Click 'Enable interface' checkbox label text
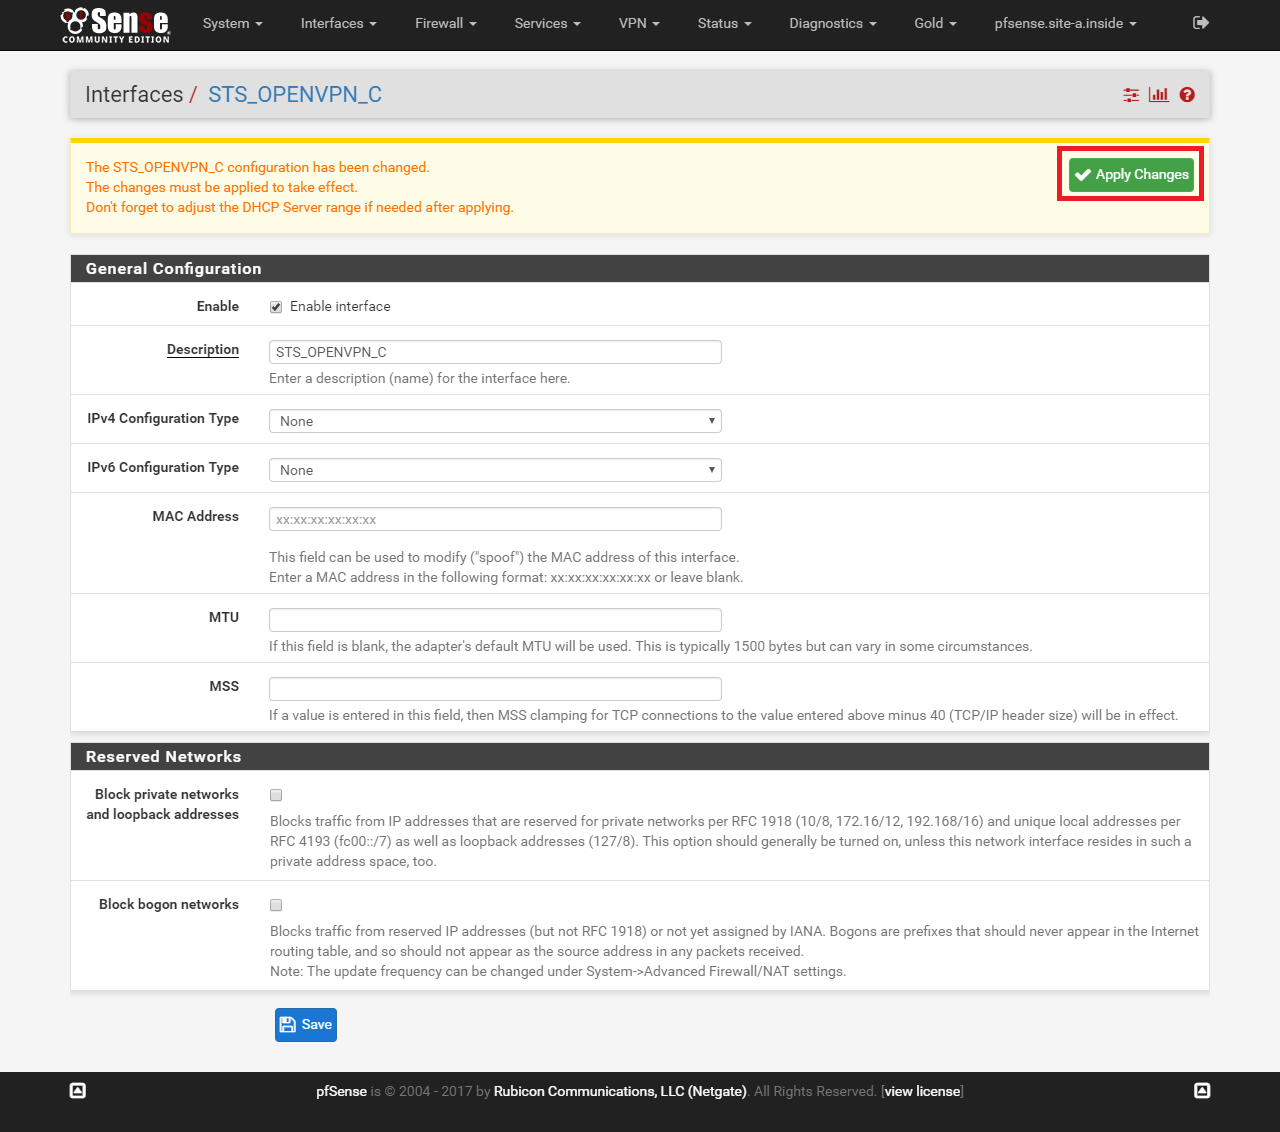Screen dimensions: 1280x1132 coord(340,307)
